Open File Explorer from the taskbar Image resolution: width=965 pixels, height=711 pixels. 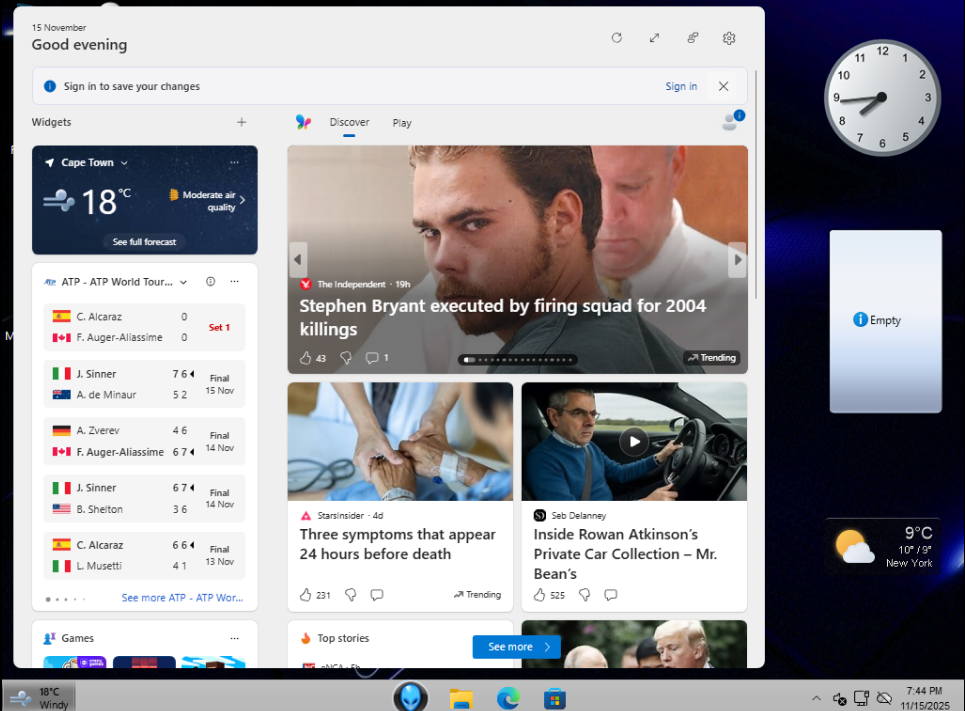click(460, 699)
